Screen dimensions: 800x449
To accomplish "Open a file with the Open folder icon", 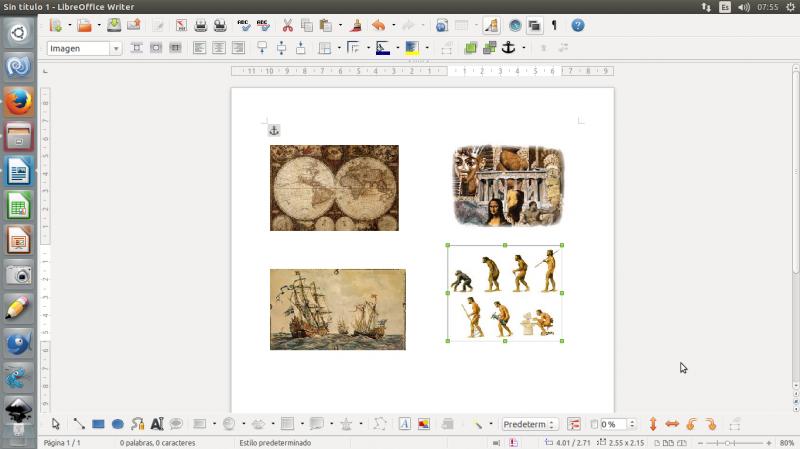I will (x=85, y=26).
